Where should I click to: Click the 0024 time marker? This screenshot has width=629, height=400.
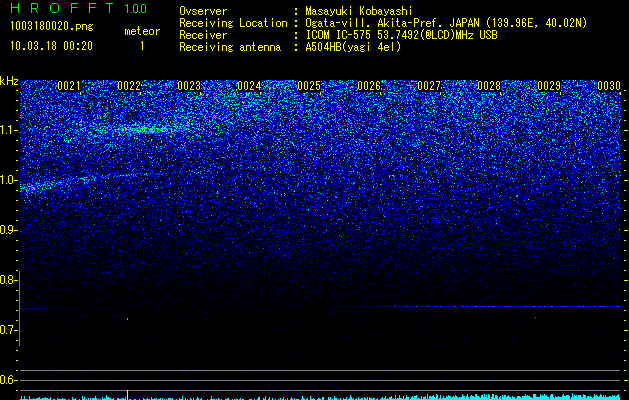(249, 86)
